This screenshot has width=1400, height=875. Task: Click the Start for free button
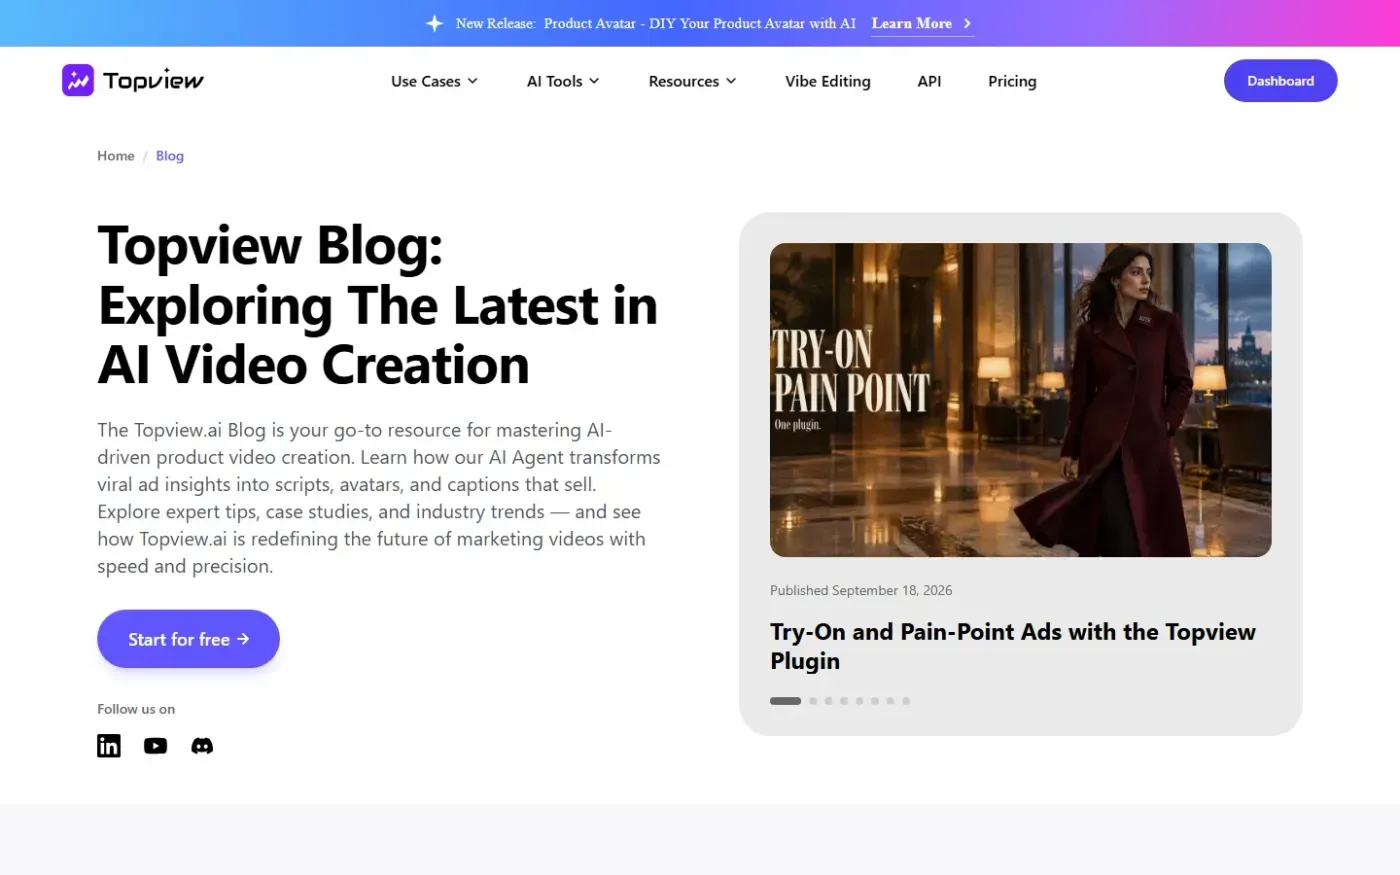(x=188, y=639)
